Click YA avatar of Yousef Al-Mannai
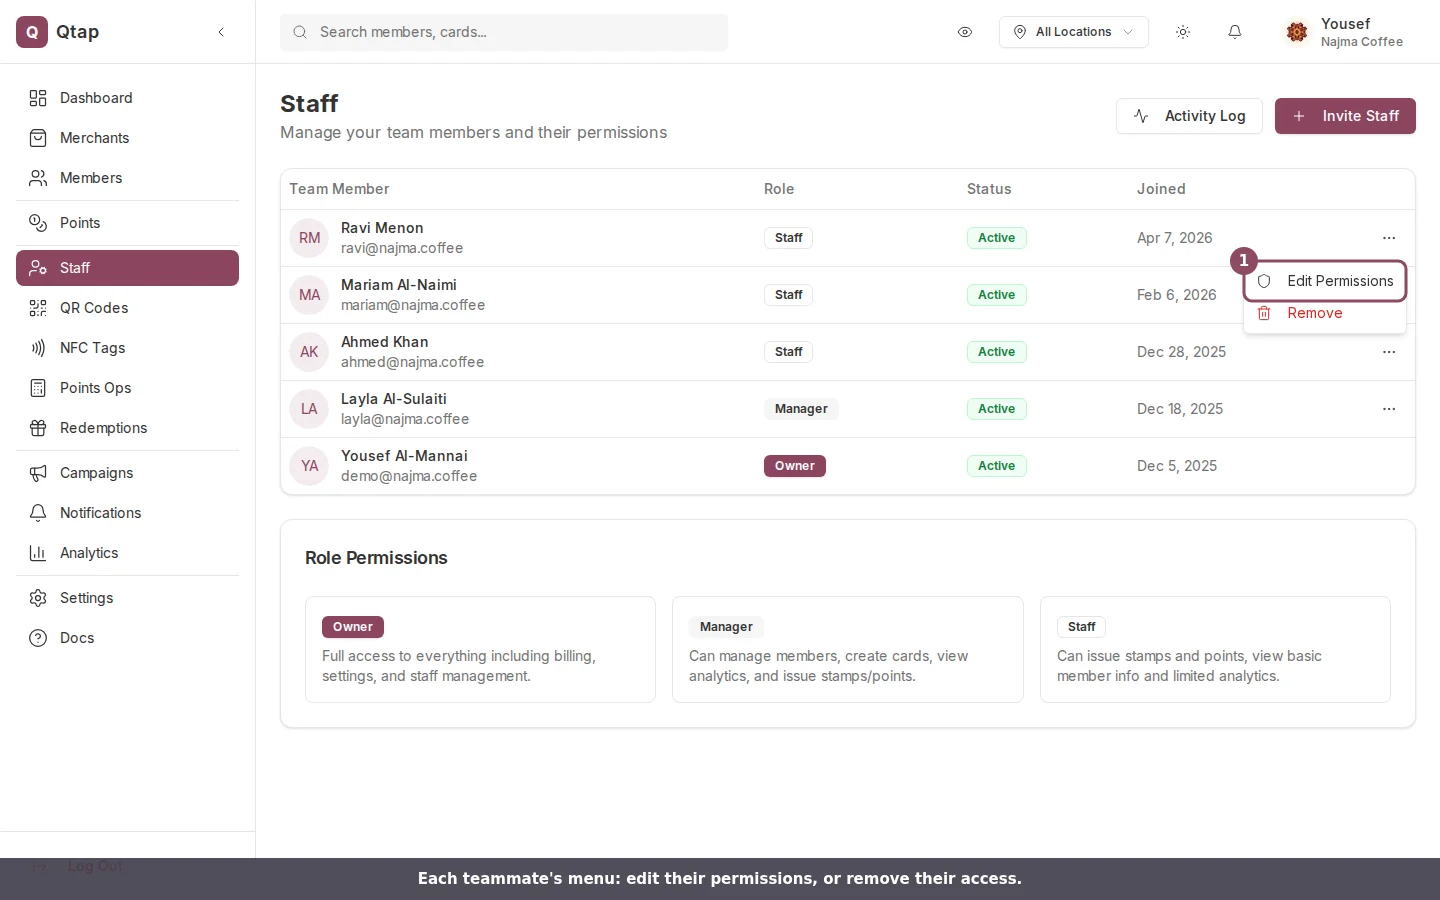Viewport: 1440px width, 900px height. (309, 466)
